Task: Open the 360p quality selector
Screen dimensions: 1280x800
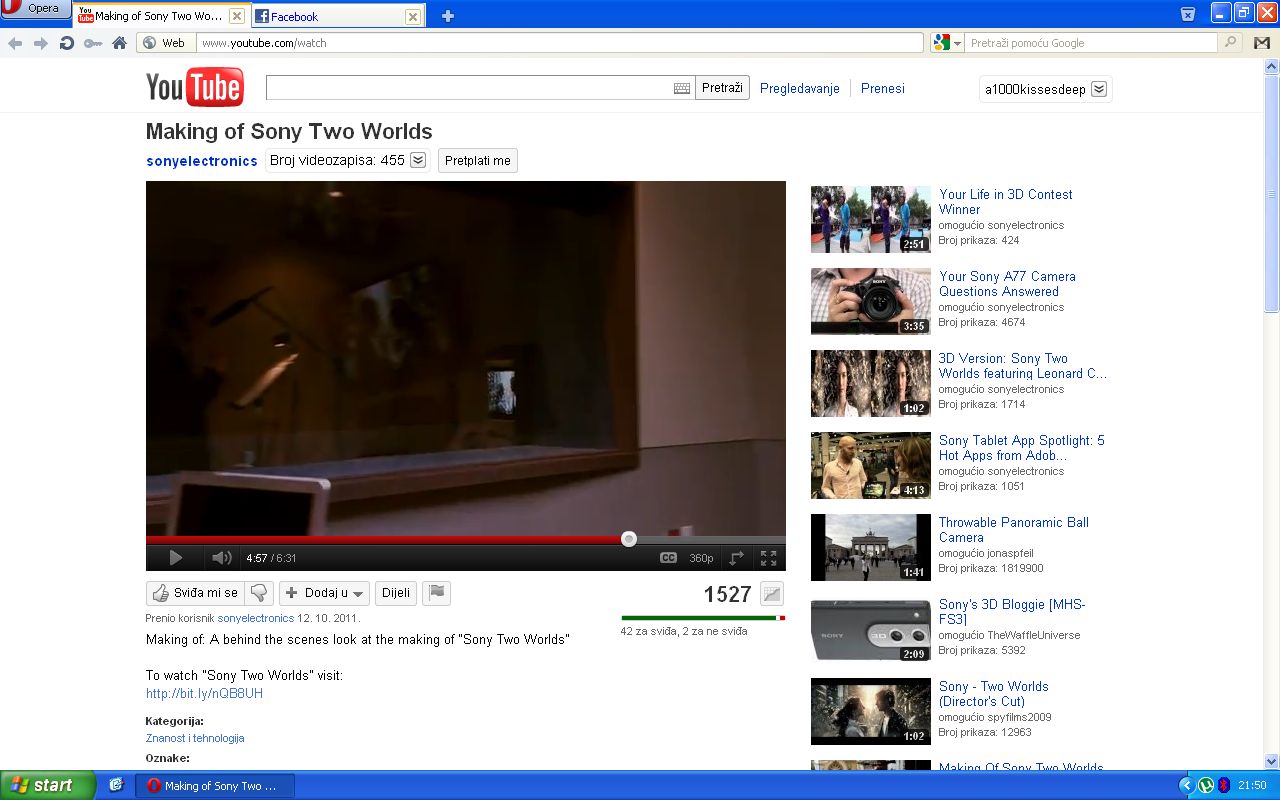Action: coord(701,558)
